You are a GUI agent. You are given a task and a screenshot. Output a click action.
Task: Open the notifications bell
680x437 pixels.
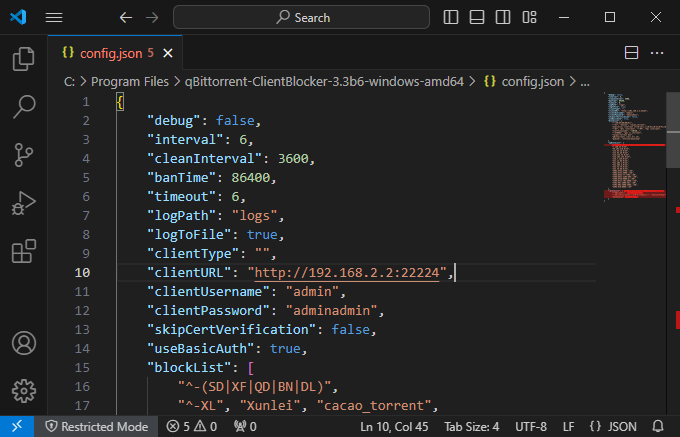658,427
